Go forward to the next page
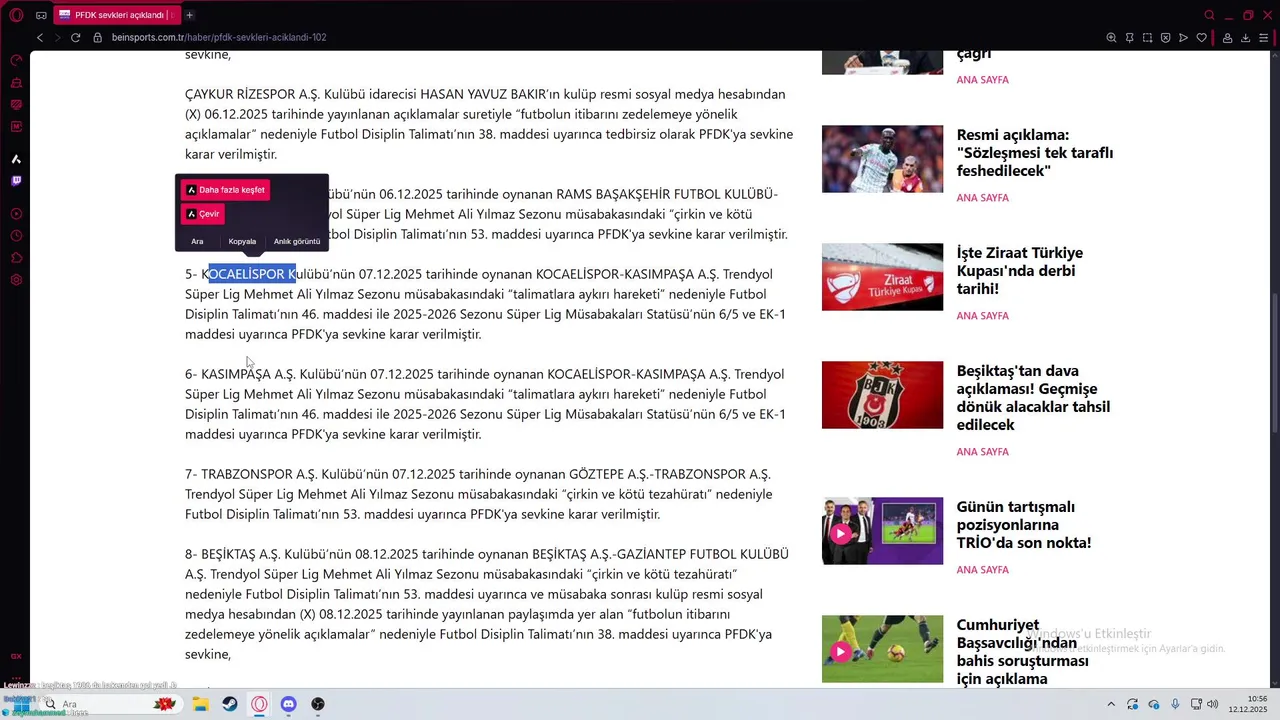This screenshot has height=720, width=1280. point(57,37)
